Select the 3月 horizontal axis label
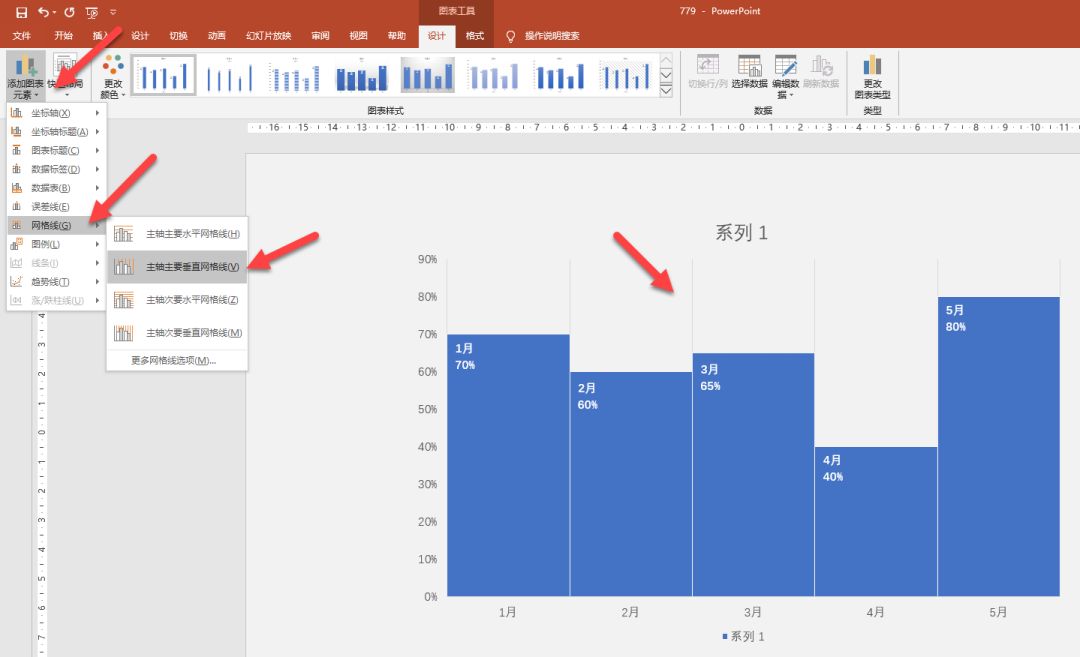The width and height of the screenshot is (1080, 657). click(753, 612)
